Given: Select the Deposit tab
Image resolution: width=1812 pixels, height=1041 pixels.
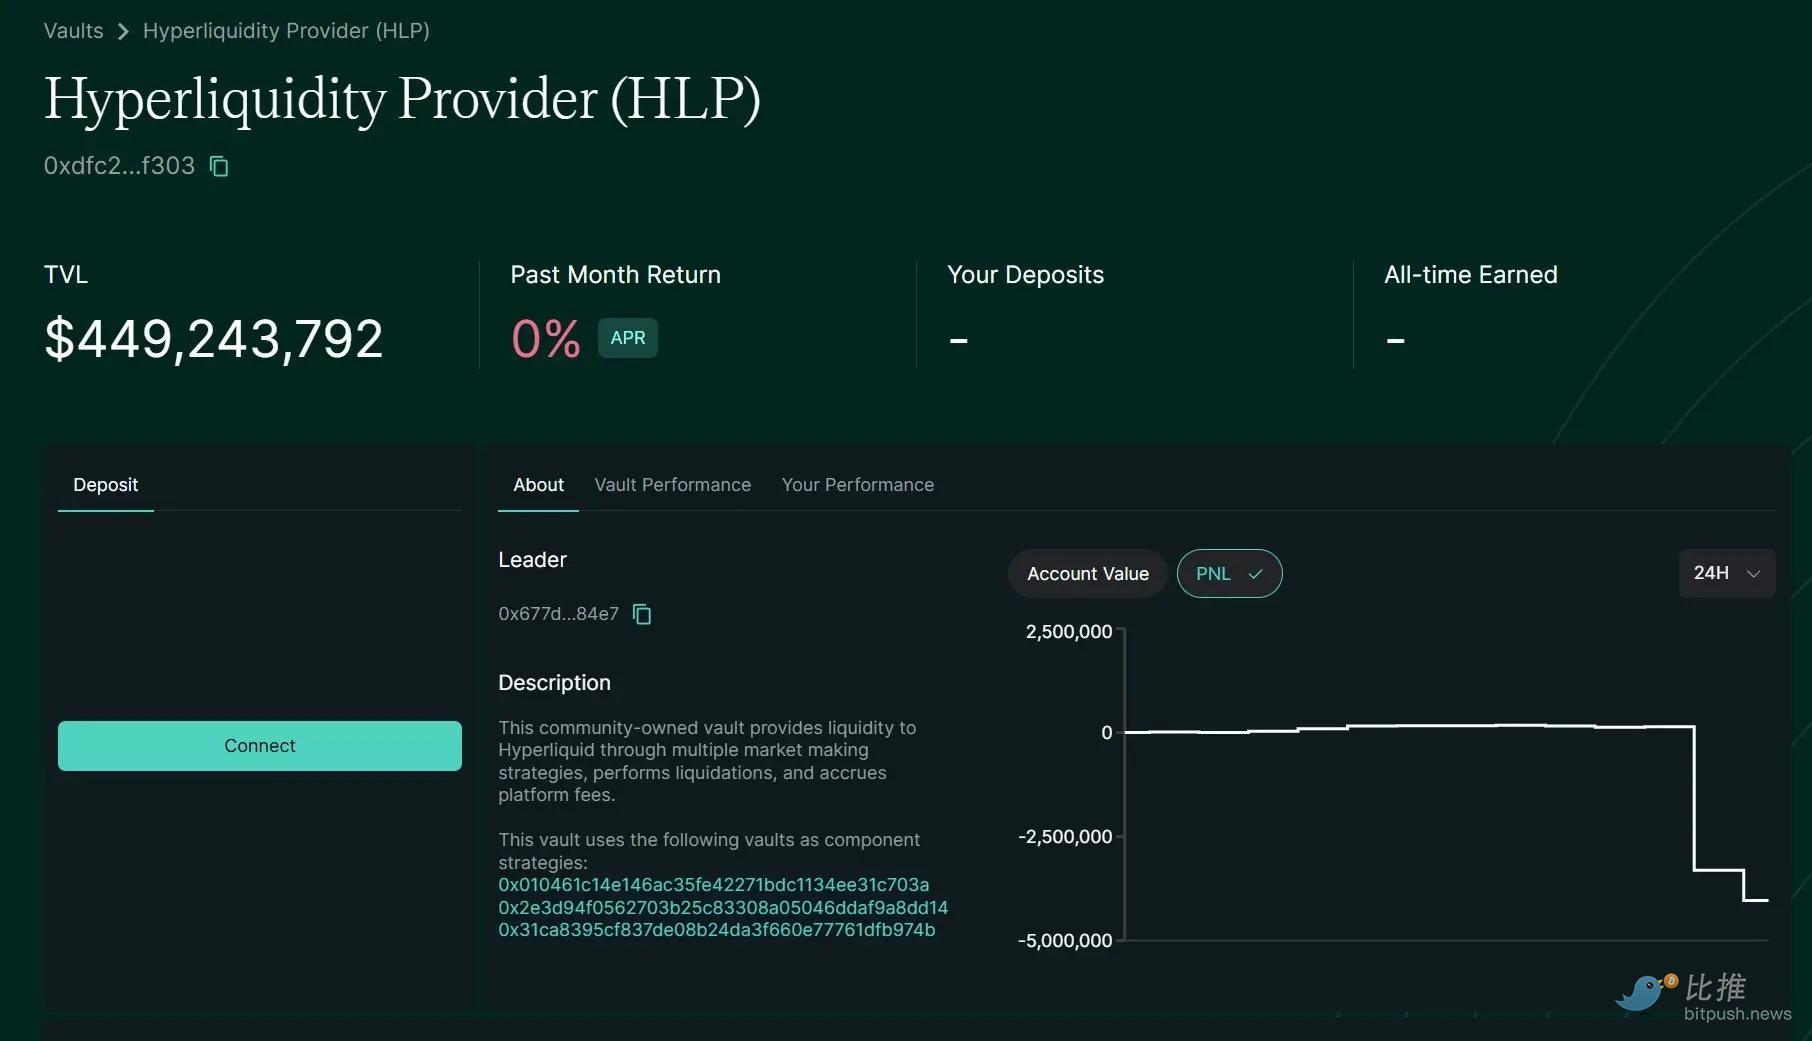Looking at the screenshot, I should point(105,485).
